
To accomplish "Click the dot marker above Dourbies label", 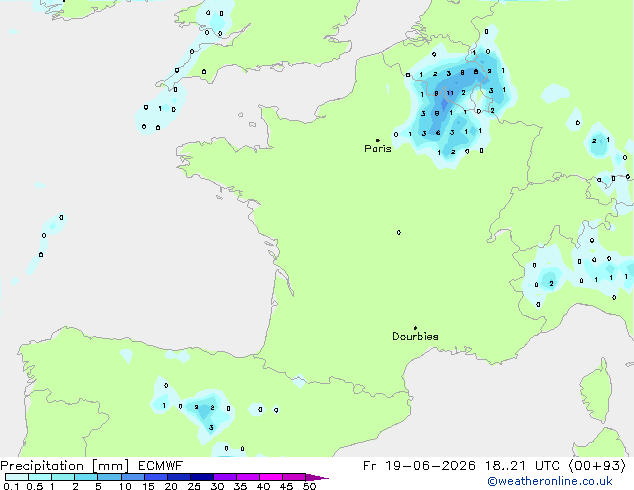I will [415, 328].
